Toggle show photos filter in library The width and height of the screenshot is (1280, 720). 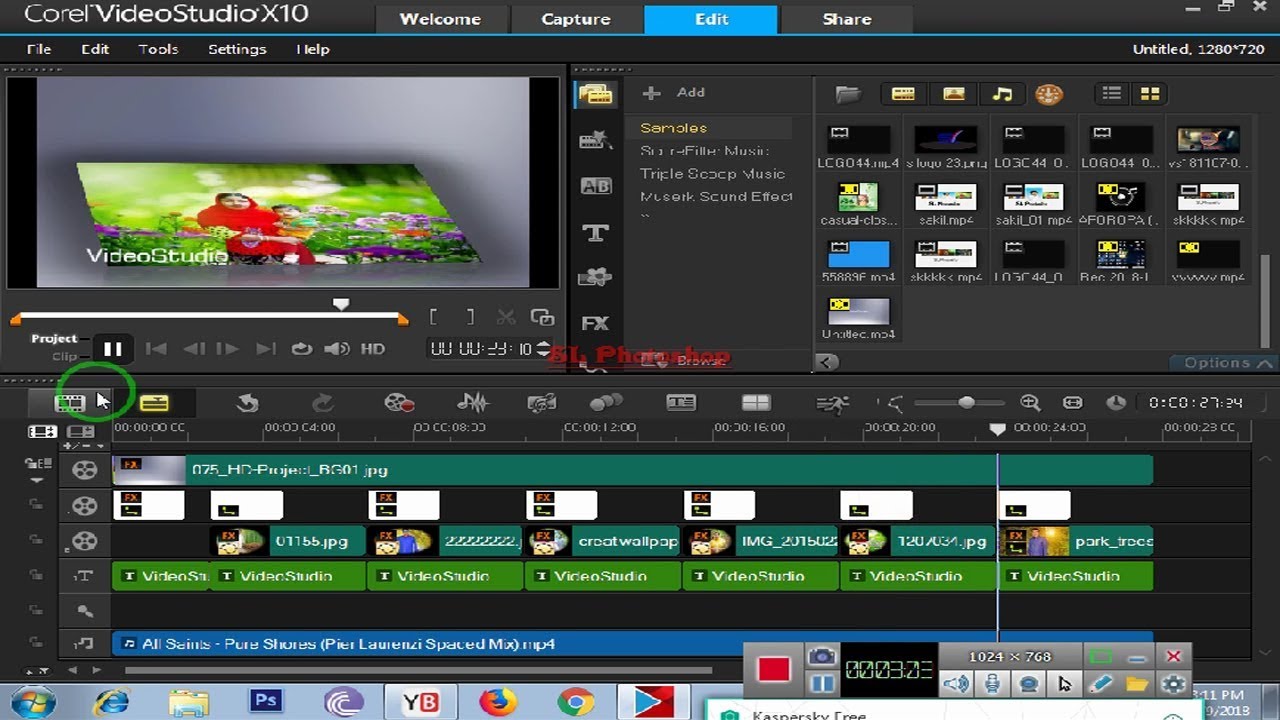(953, 94)
